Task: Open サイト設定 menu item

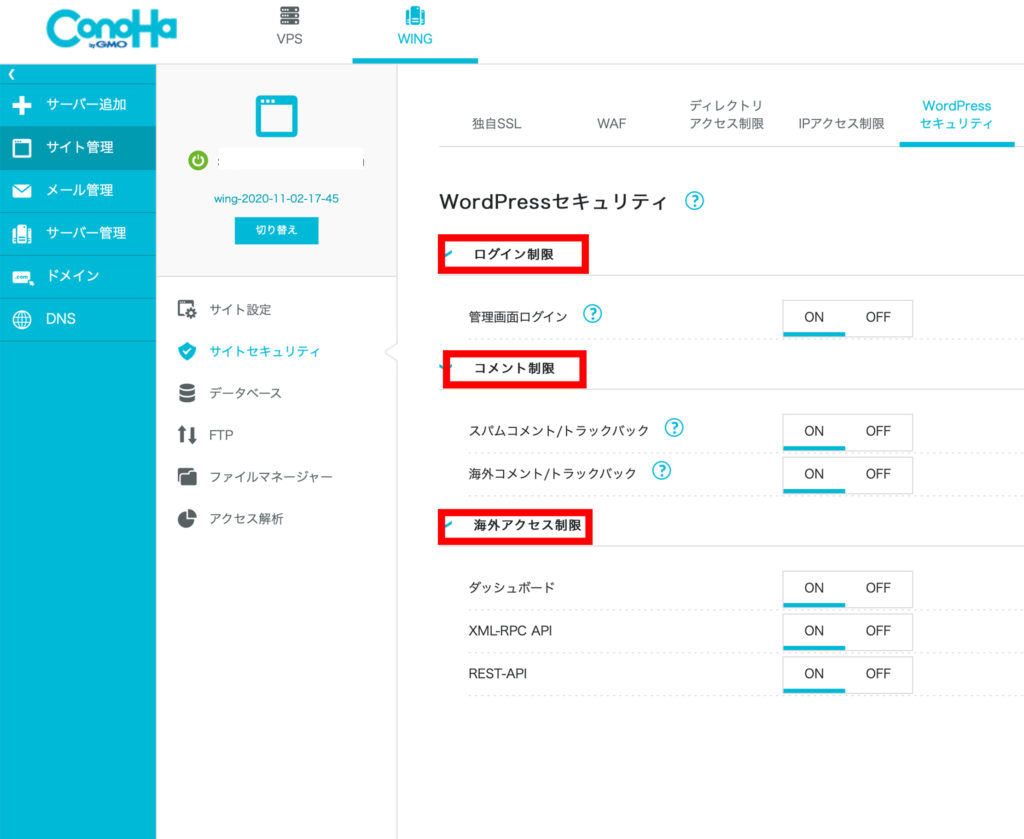Action: coord(240,309)
